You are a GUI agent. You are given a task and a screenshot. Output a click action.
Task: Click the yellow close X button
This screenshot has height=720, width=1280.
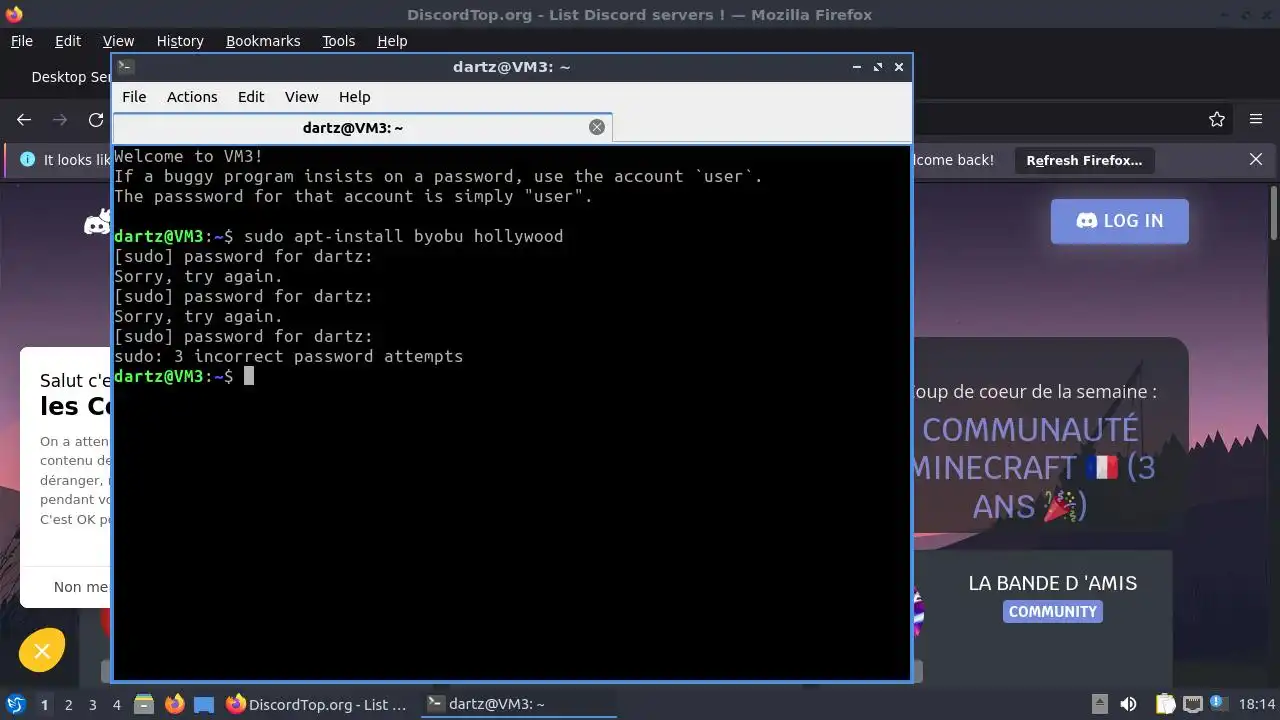pyautogui.click(x=42, y=652)
